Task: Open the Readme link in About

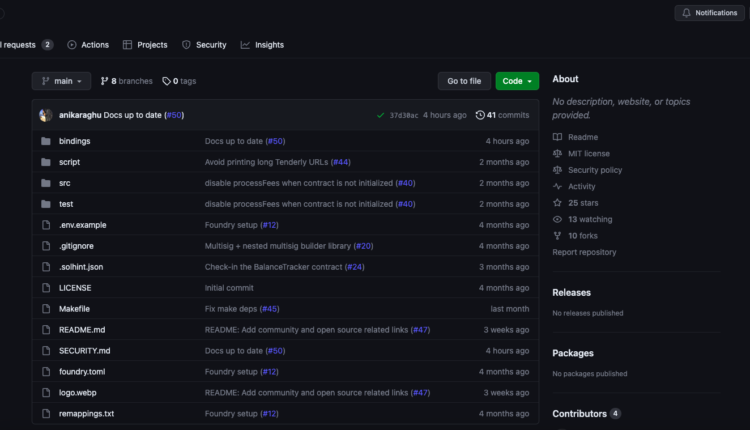Action: 582,137
